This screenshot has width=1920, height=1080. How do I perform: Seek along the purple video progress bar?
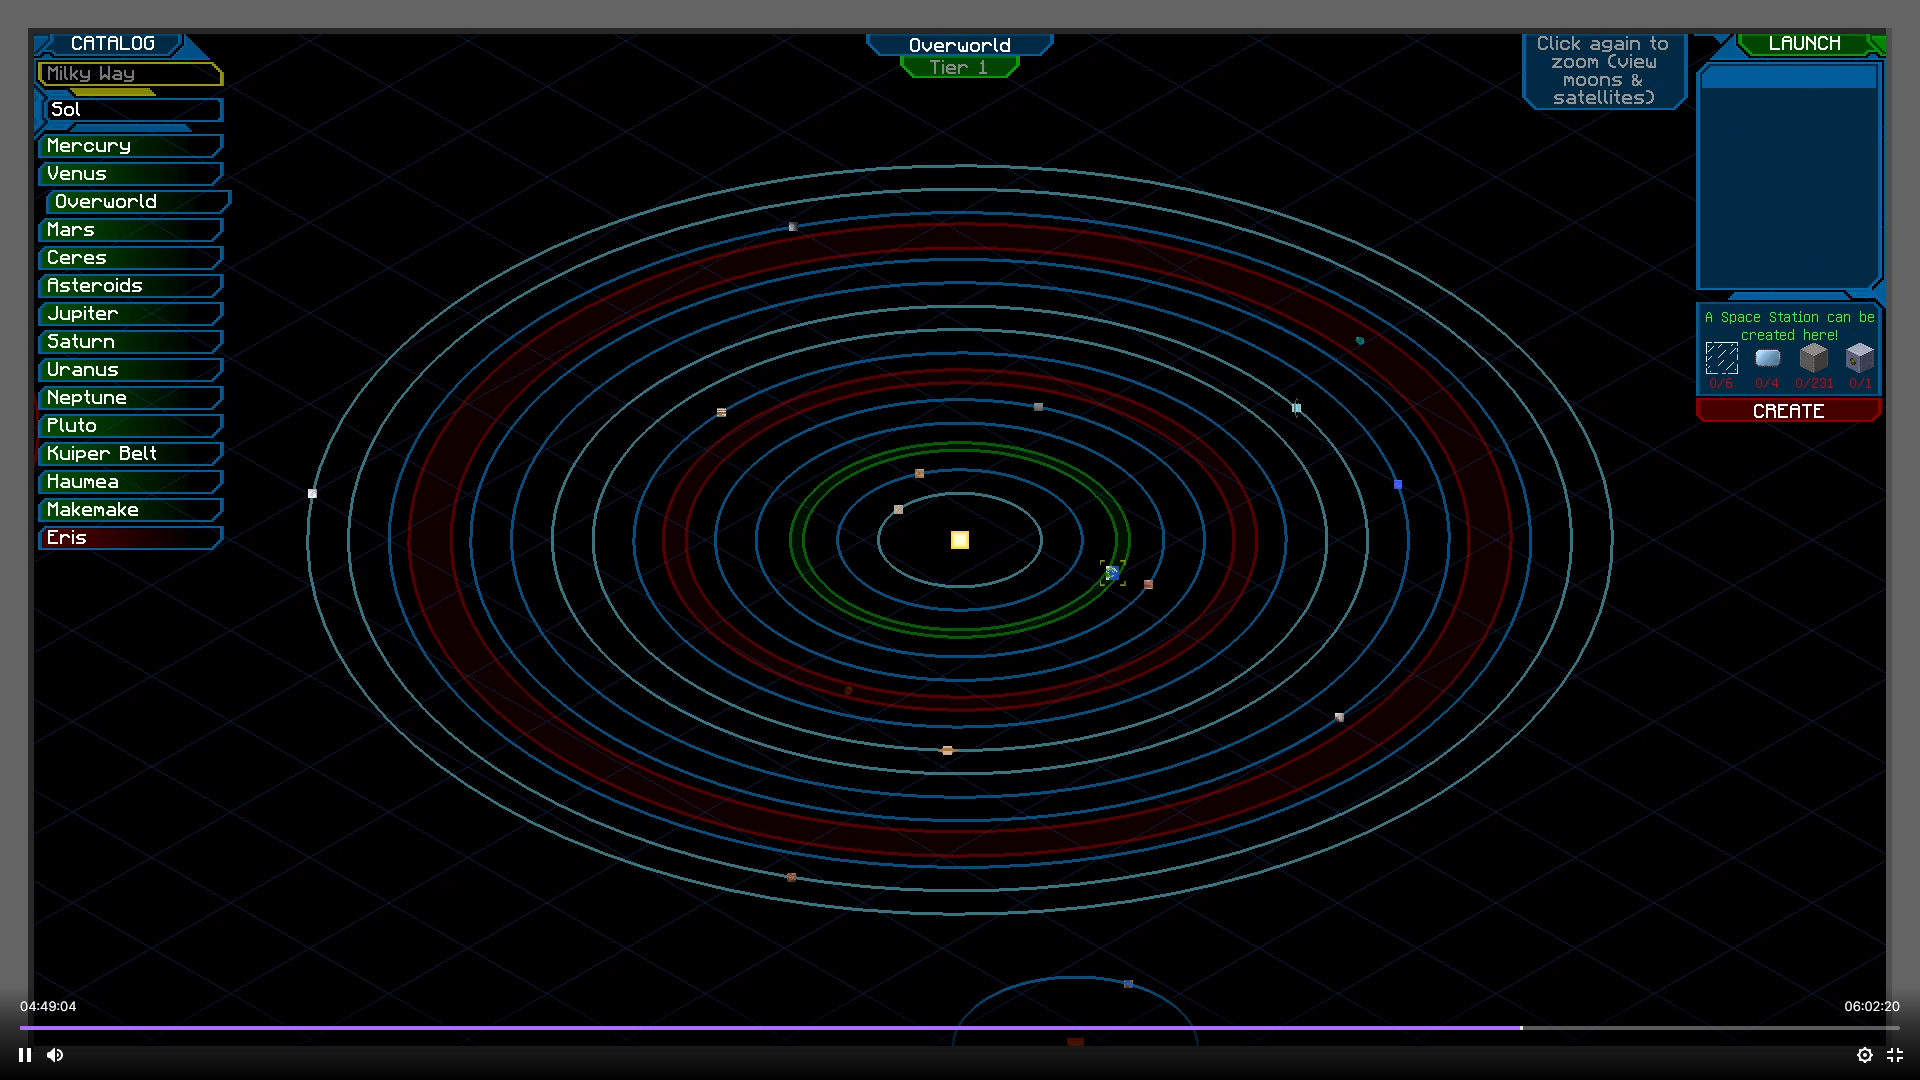click(770, 1028)
